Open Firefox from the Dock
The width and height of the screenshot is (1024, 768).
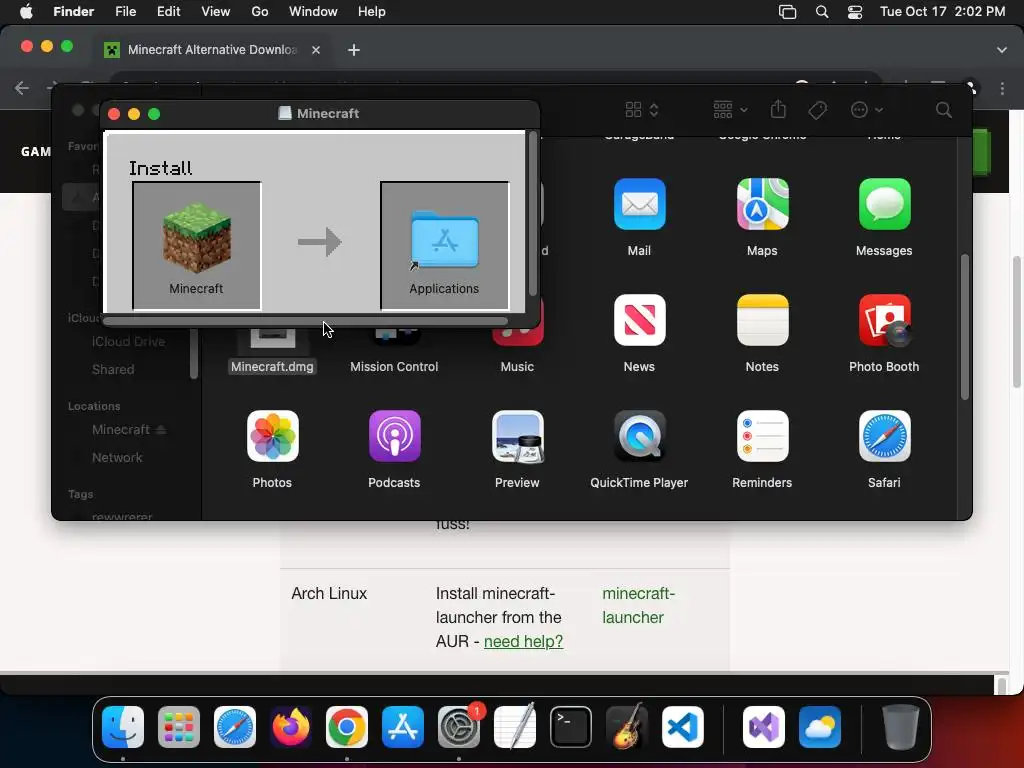click(x=291, y=727)
